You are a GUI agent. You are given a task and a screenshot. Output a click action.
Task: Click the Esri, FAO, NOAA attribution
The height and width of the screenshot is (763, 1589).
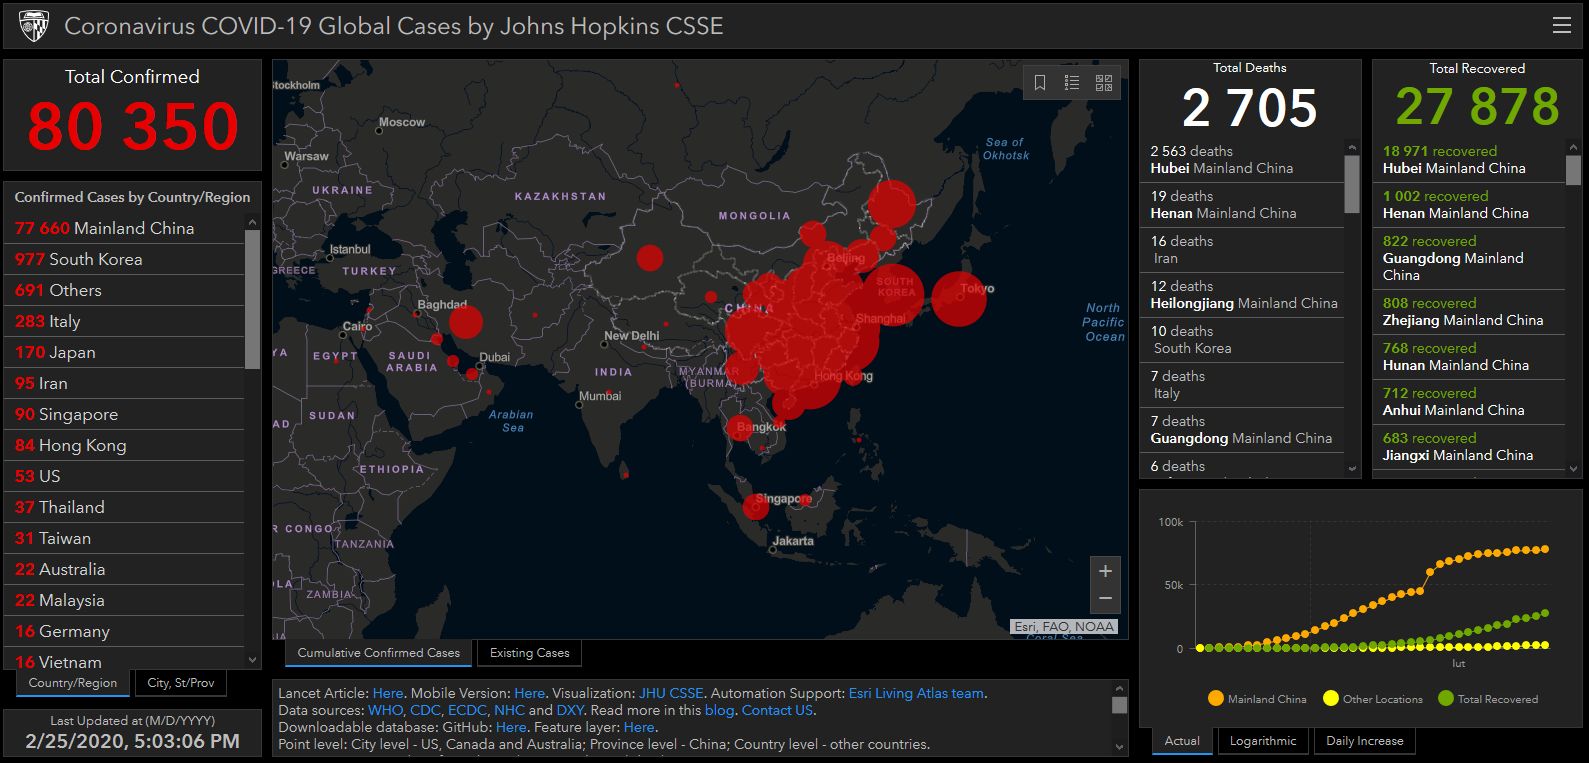(x=1063, y=626)
